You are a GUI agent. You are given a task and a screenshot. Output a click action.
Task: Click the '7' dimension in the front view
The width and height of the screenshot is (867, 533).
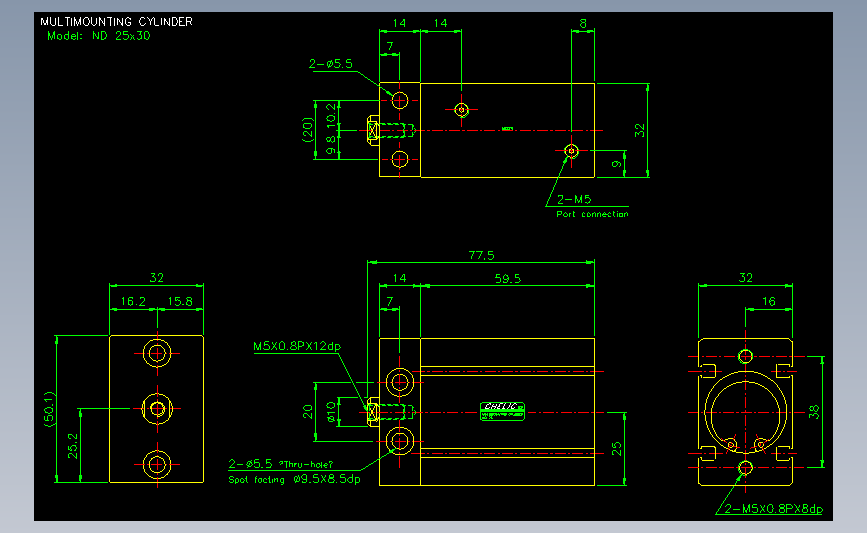click(x=390, y=302)
